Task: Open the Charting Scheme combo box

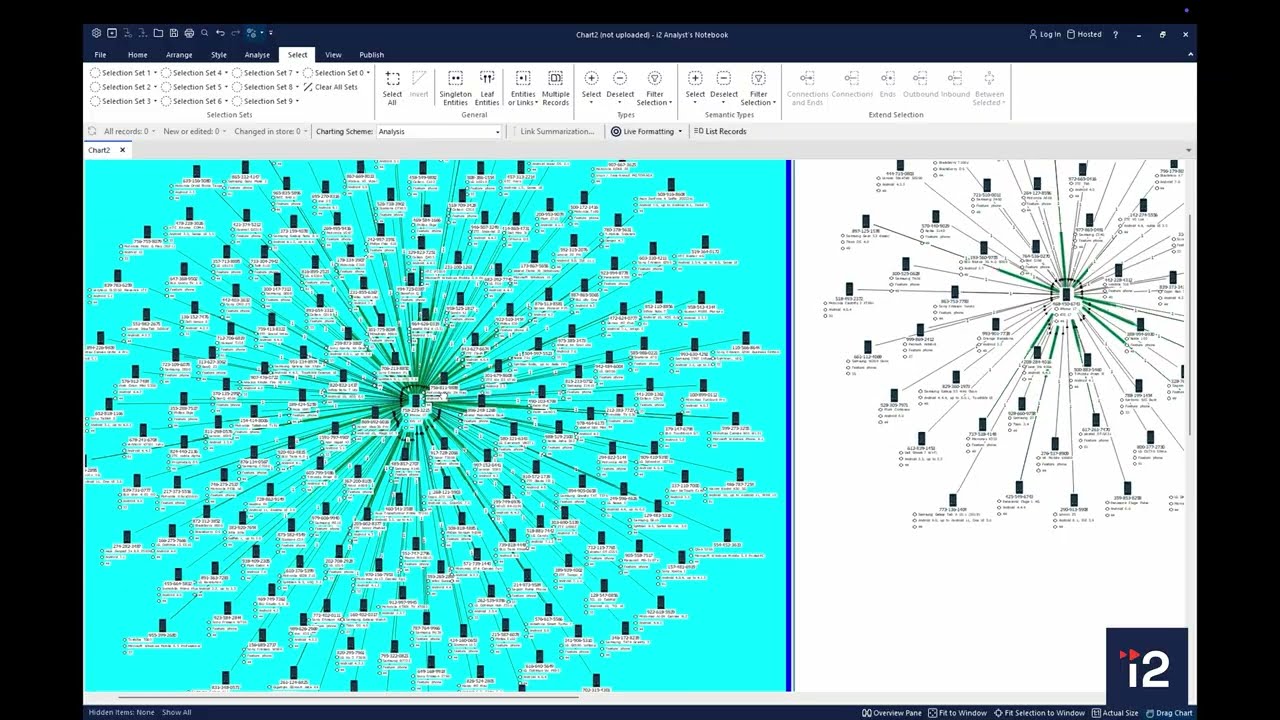Action: click(x=438, y=131)
